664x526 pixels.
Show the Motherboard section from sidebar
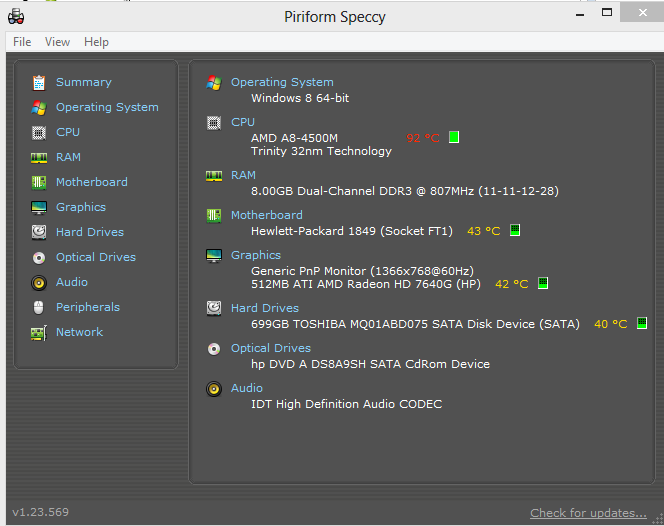(x=91, y=182)
